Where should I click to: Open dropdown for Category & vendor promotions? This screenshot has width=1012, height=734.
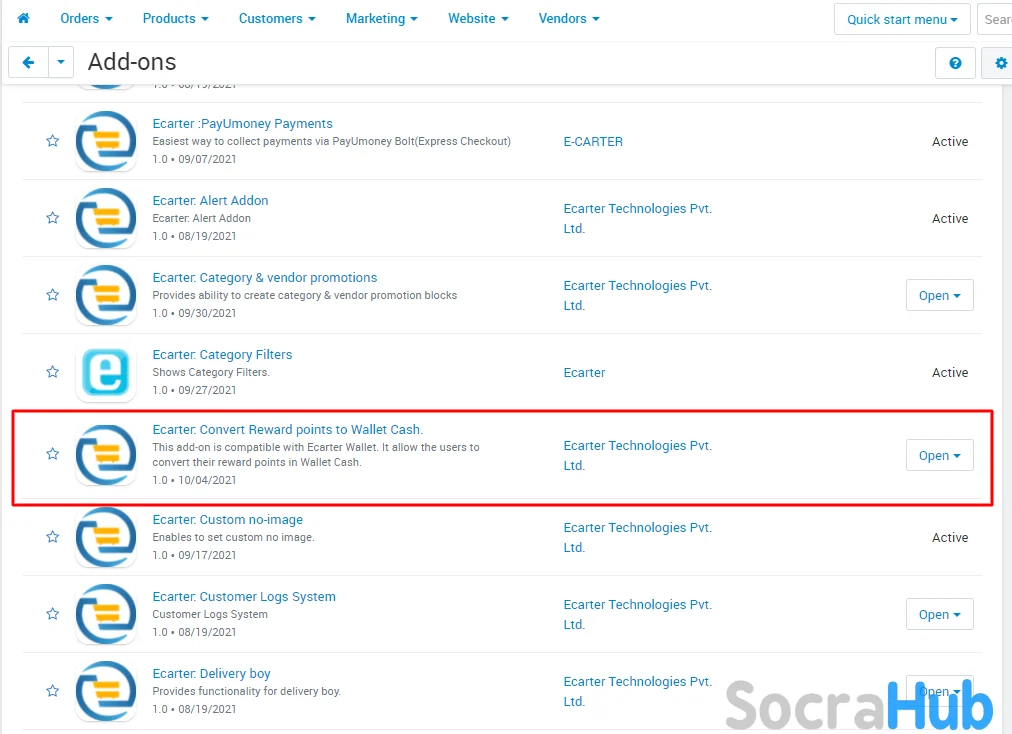[x=939, y=295]
